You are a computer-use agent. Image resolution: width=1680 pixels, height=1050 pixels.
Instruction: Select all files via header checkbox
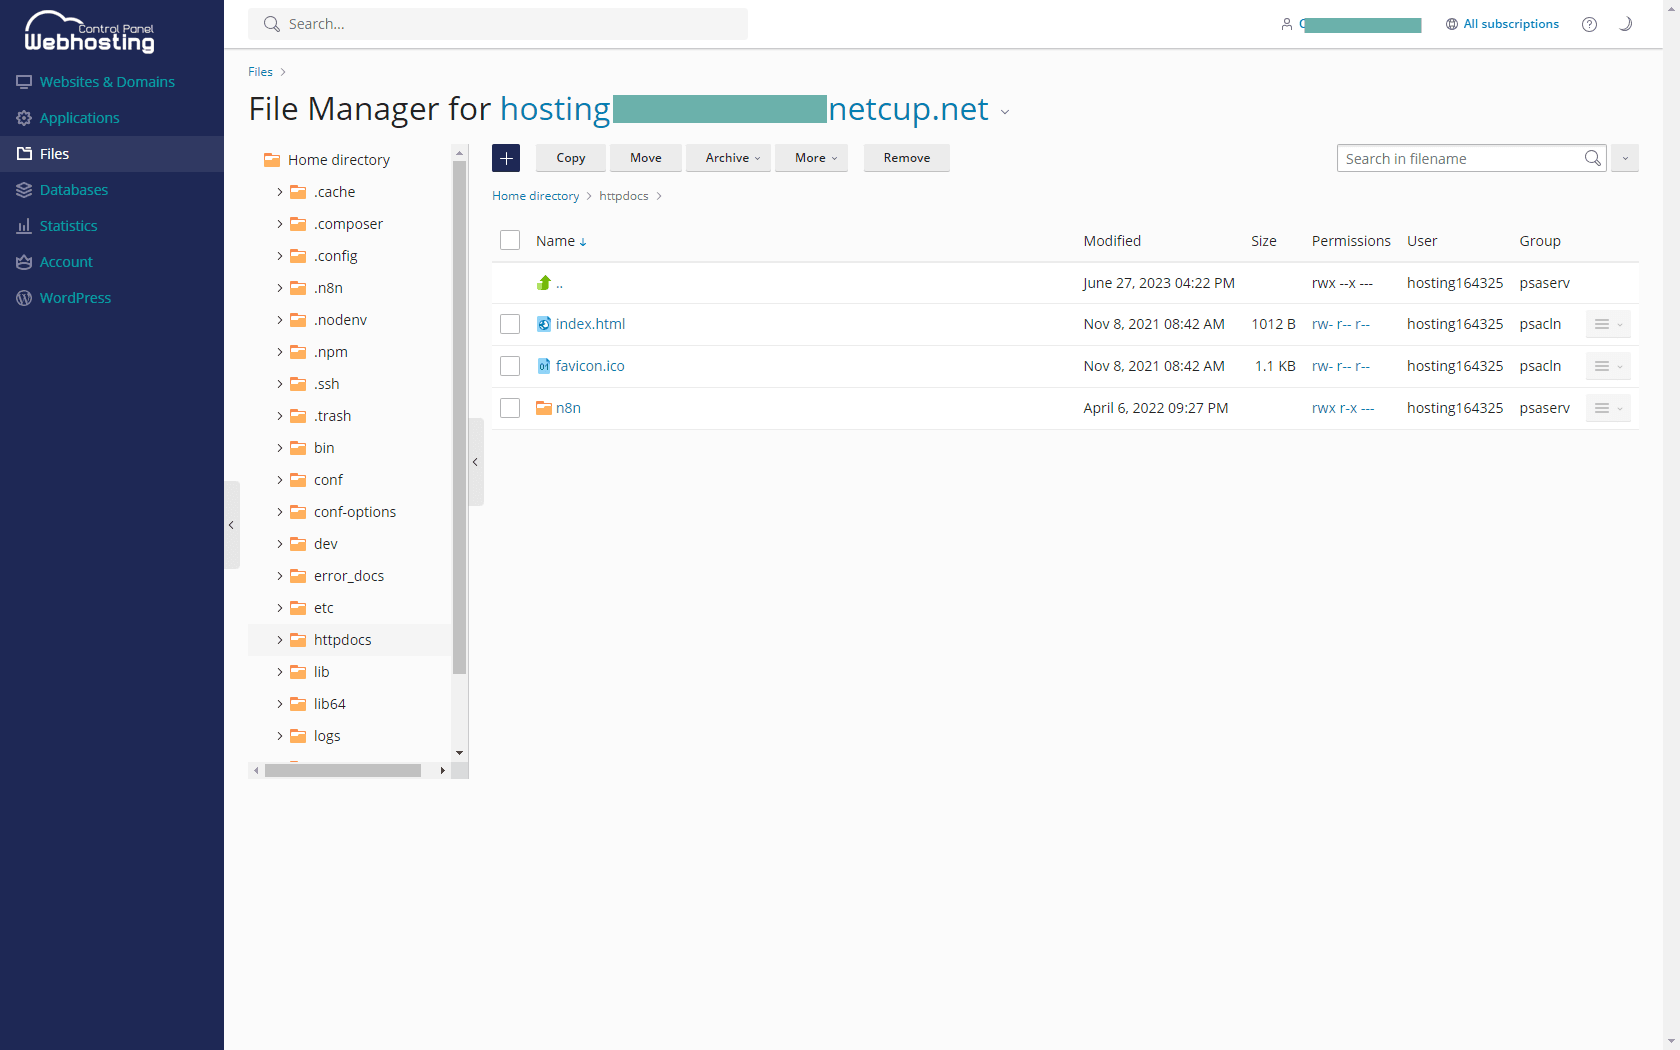point(510,240)
